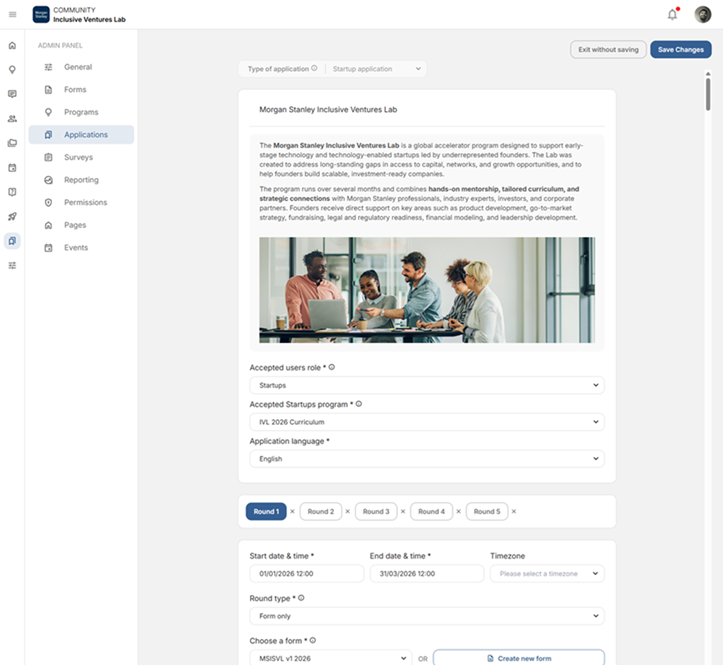Open the Accepted users role dropdown (Startups)
This screenshot has height=665, width=723.
click(x=427, y=385)
